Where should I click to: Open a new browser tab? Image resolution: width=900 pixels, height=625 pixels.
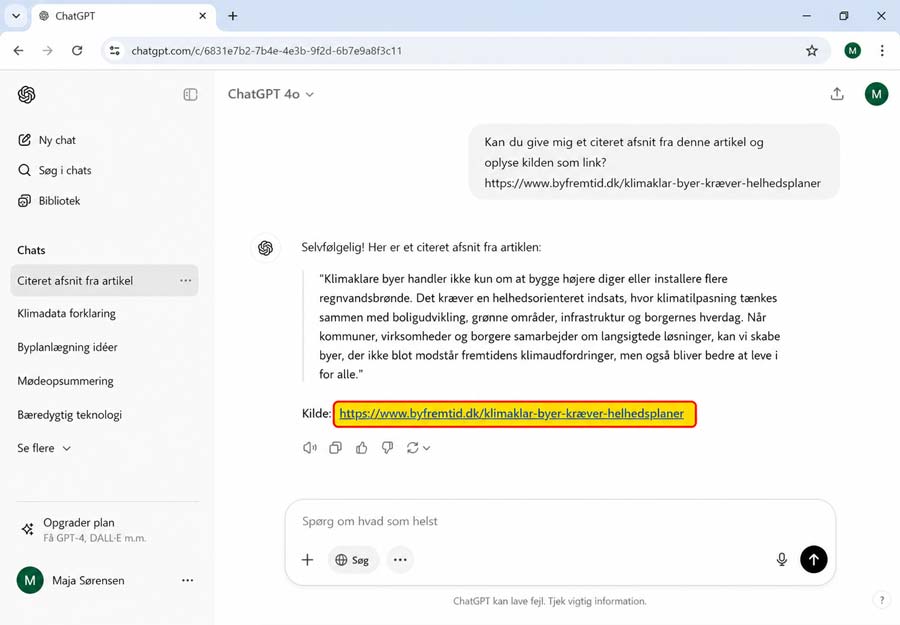232,16
